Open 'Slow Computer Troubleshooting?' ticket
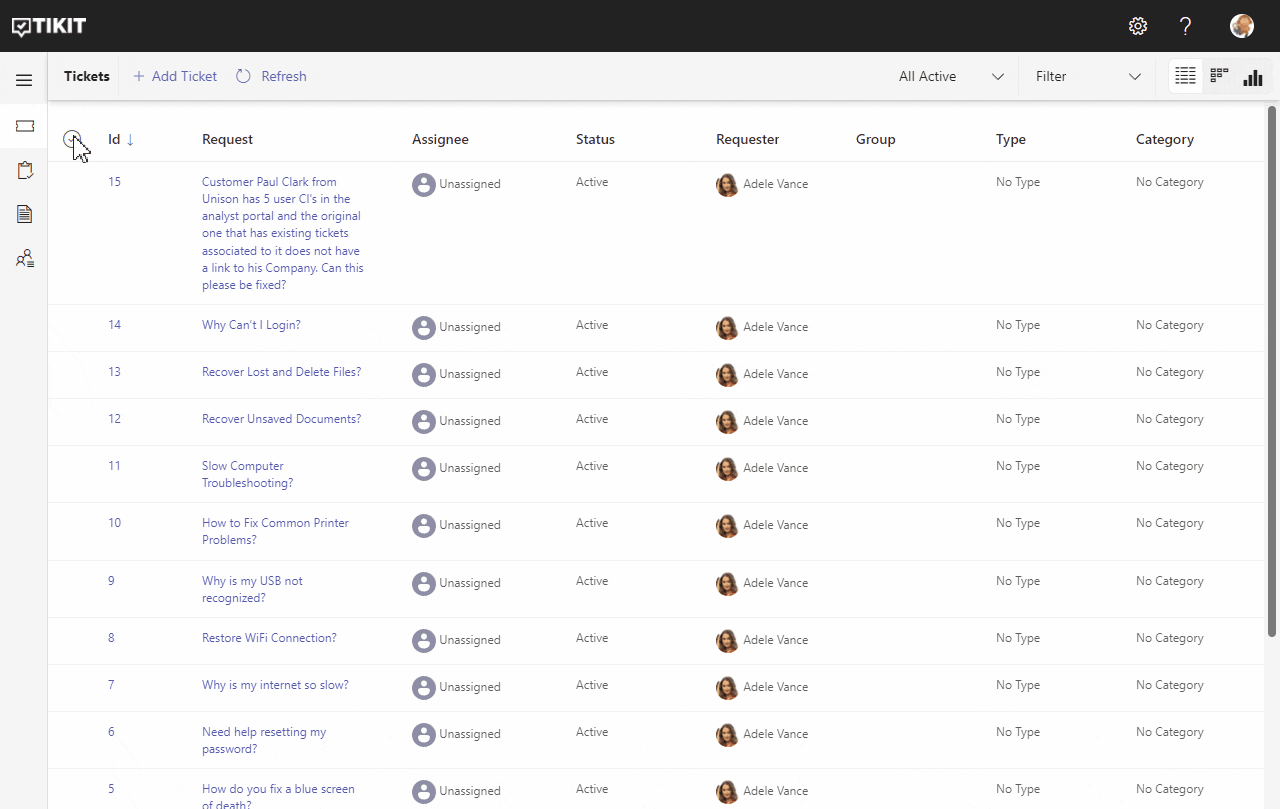Screen dimensions: 1280x809 (x=247, y=475)
